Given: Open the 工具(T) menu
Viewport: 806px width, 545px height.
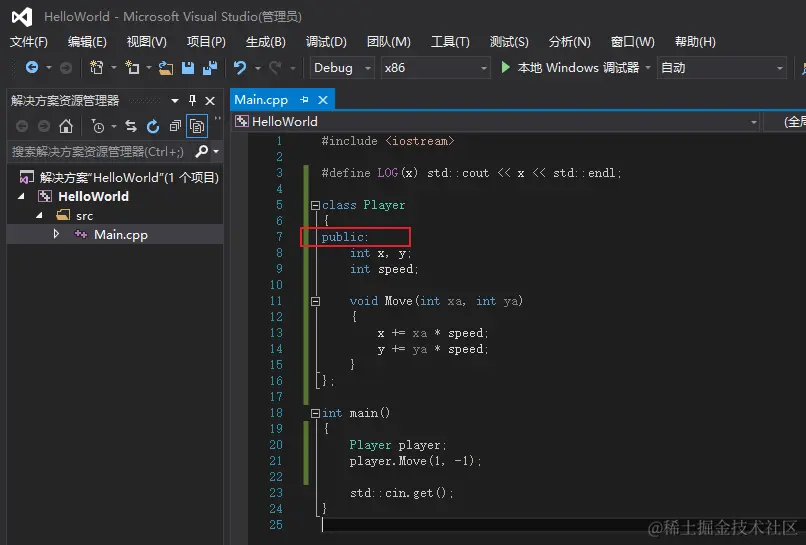Looking at the screenshot, I should [450, 42].
